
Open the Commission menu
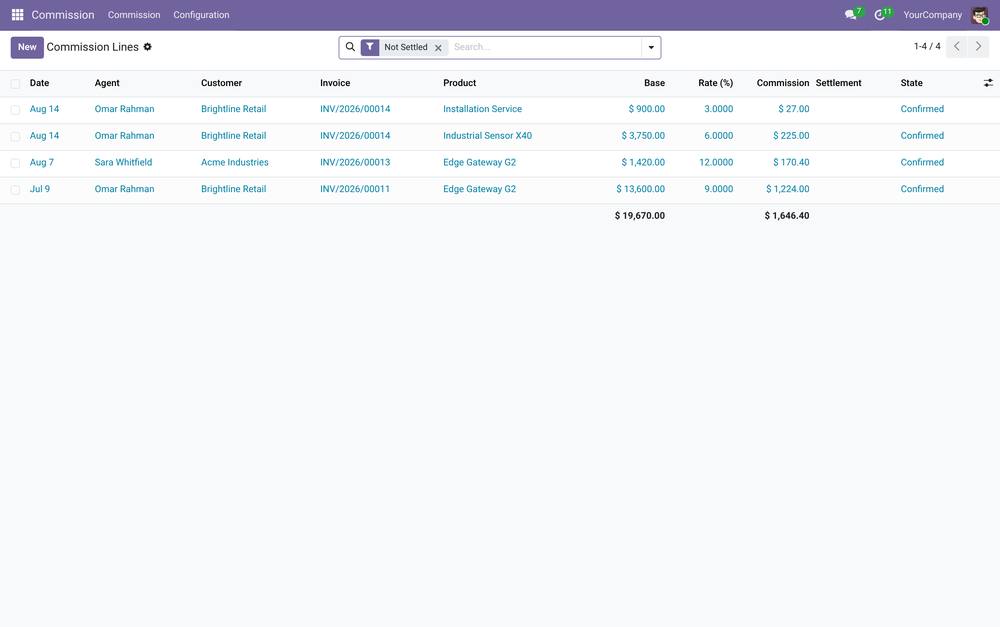click(134, 15)
